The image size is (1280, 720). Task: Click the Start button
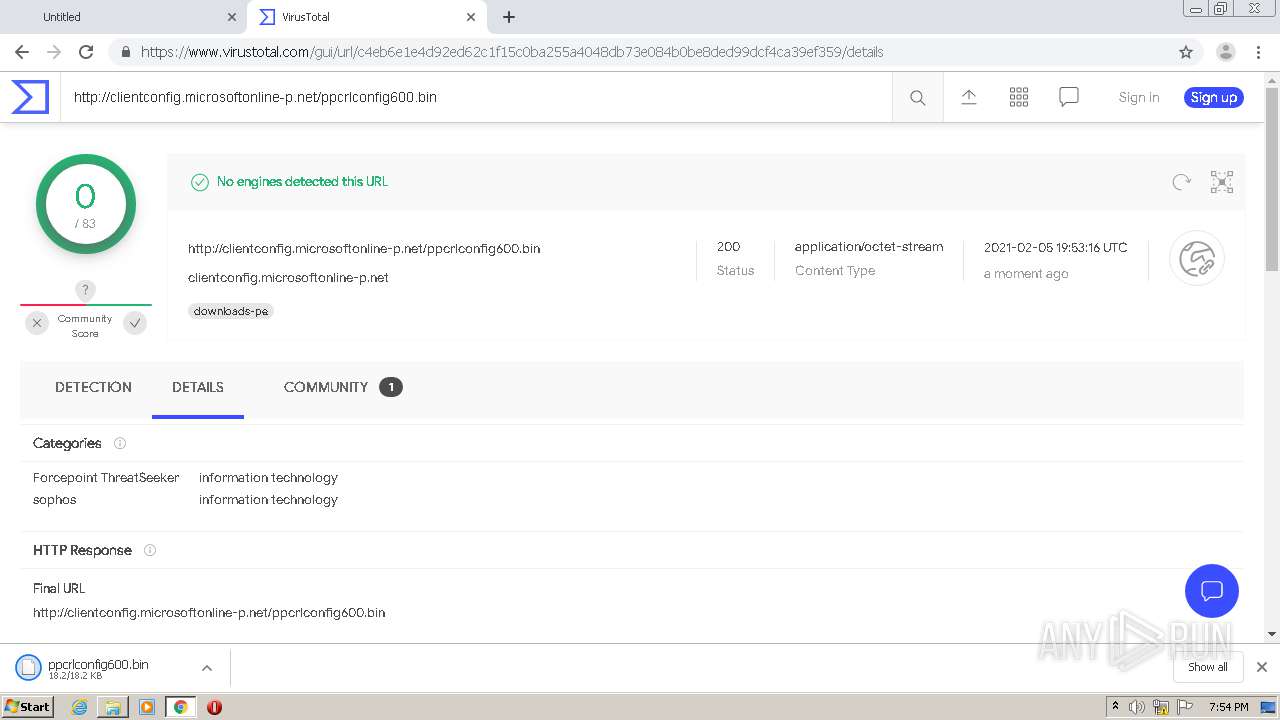(28, 707)
